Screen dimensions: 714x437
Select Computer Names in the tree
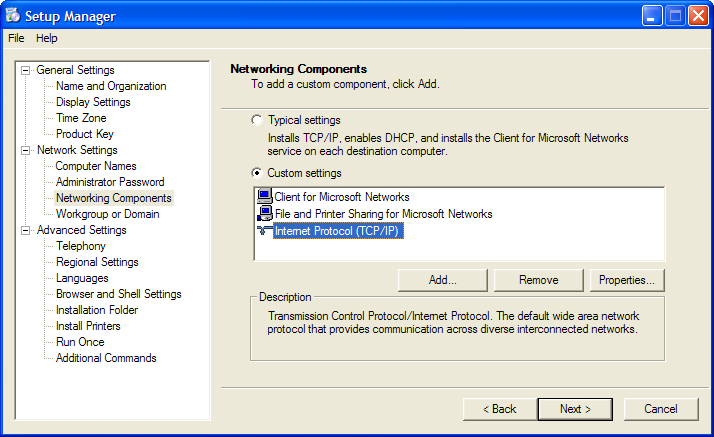[x=96, y=166]
